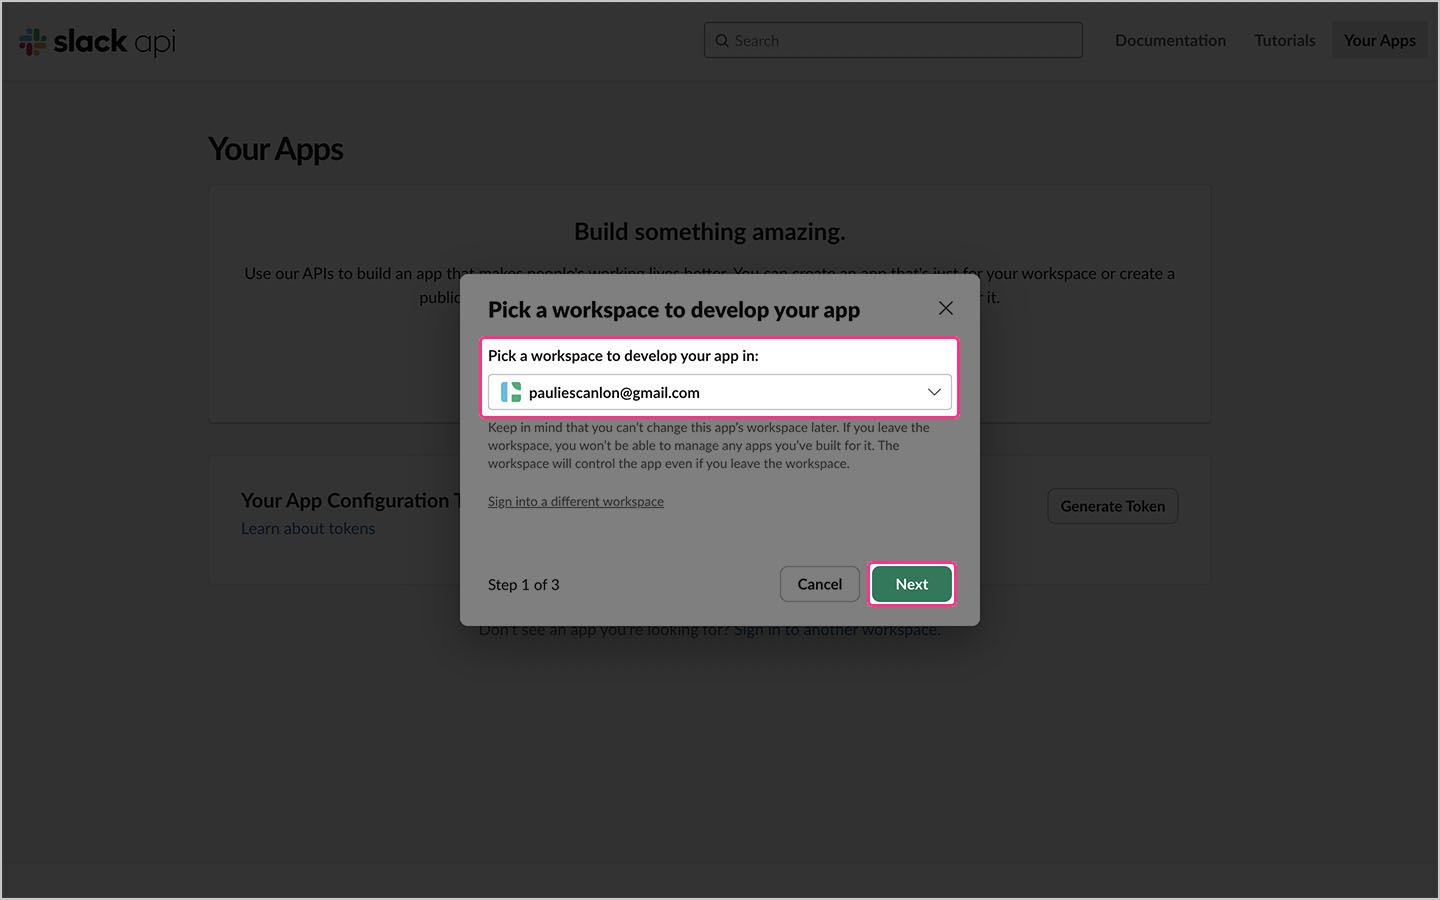
Task: Click the Build something amazing heading
Action: point(709,231)
